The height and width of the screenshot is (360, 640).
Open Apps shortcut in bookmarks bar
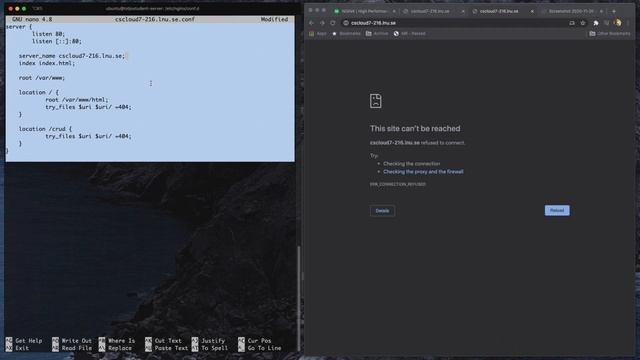[x=318, y=33]
